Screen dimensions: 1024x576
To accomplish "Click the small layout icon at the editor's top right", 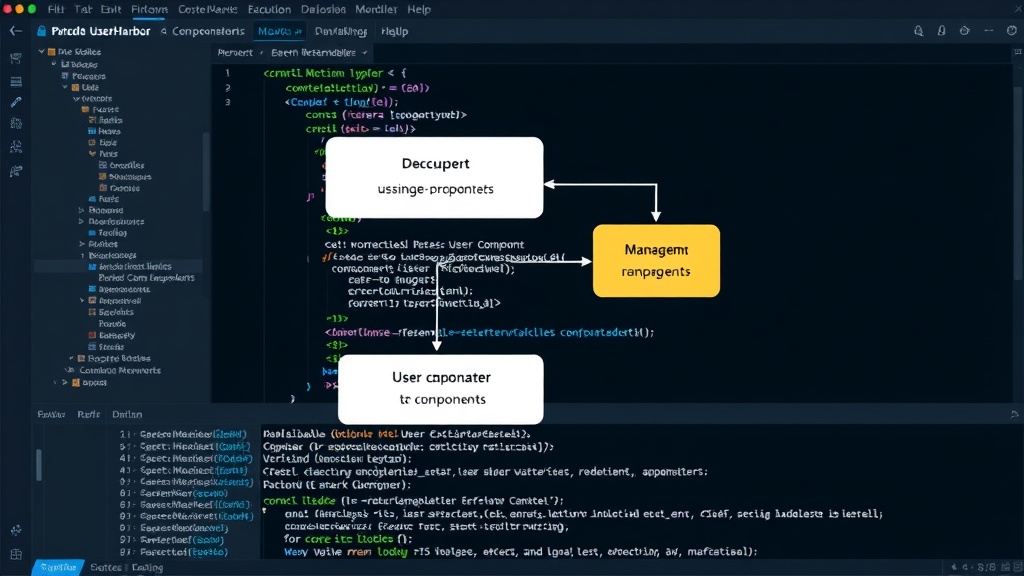I will (1017, 52).
